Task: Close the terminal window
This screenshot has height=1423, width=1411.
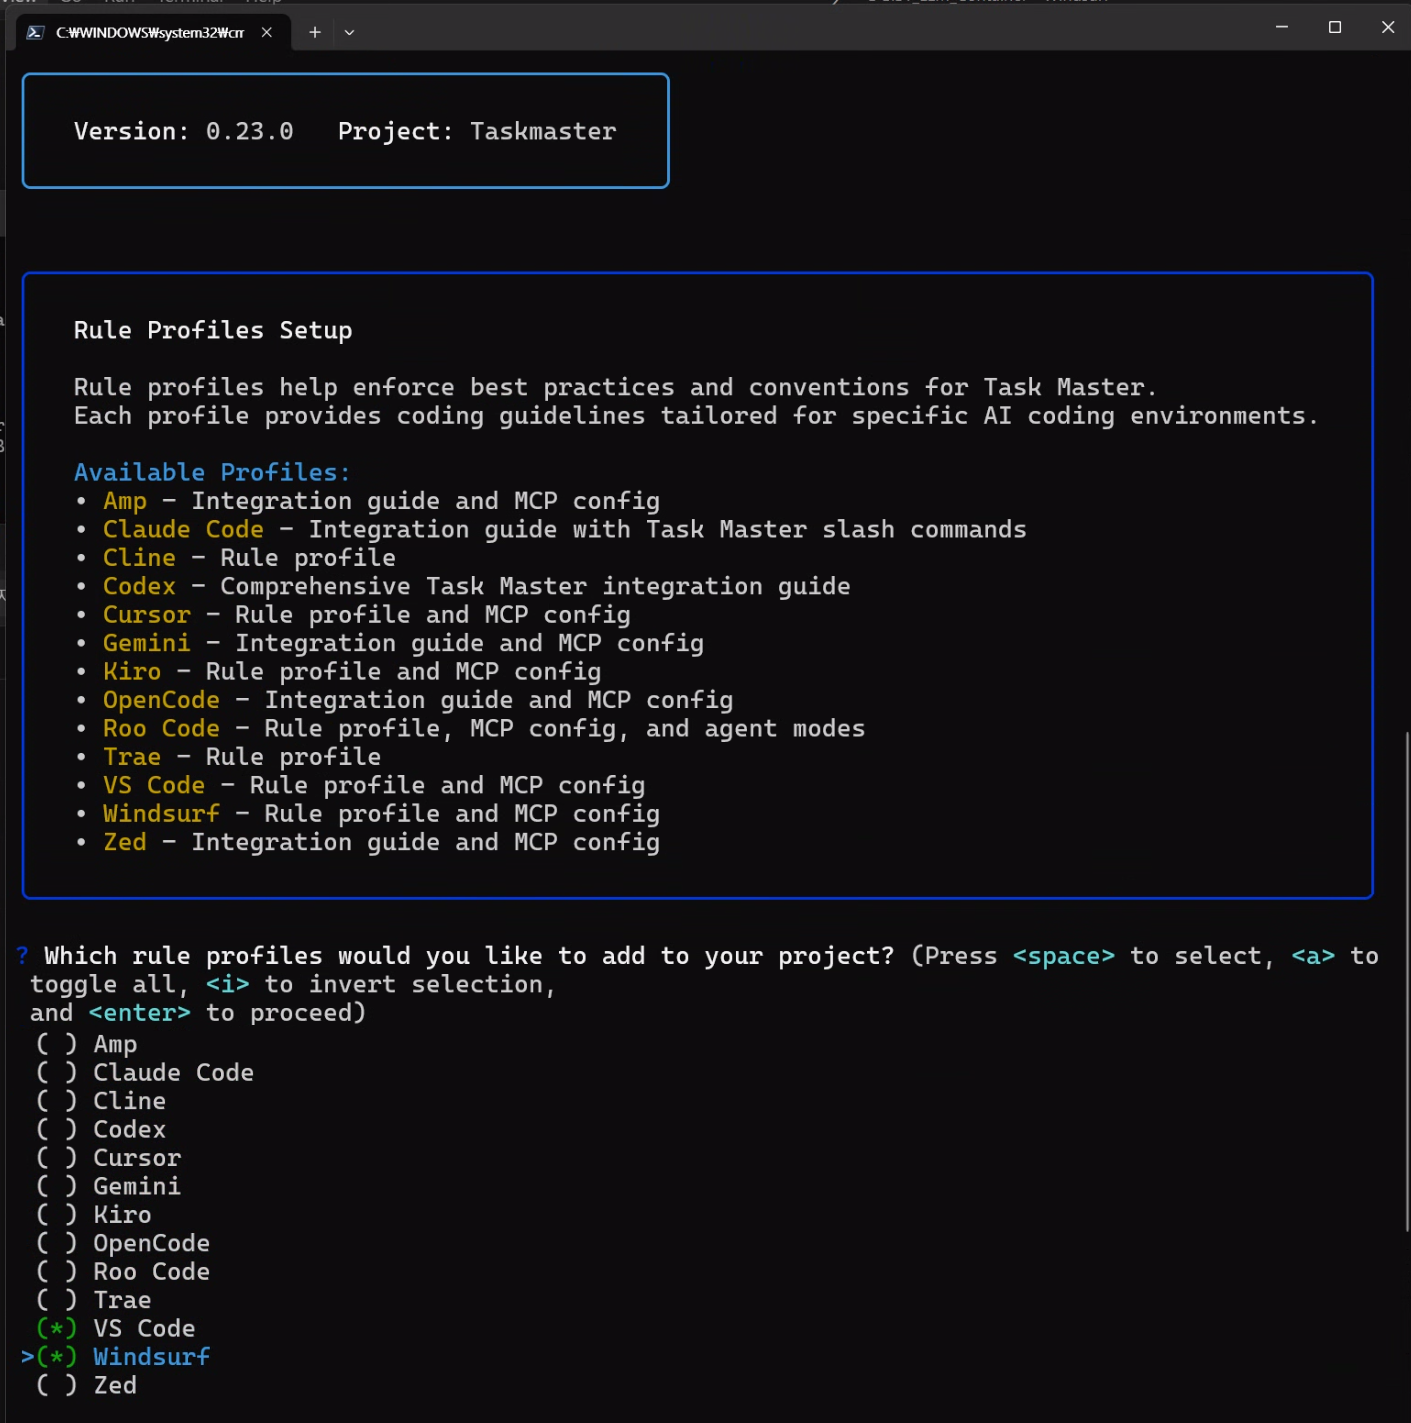Action: [1387, 27]
